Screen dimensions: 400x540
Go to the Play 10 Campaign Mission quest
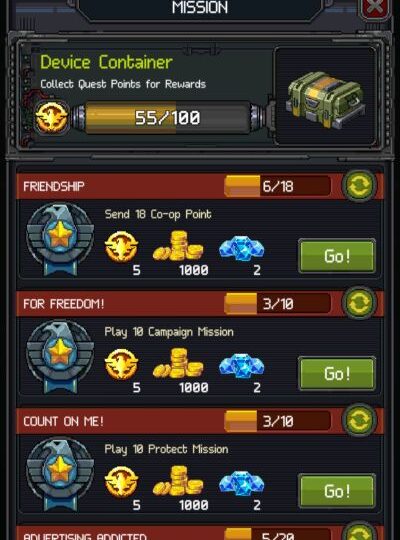(337, 374)
